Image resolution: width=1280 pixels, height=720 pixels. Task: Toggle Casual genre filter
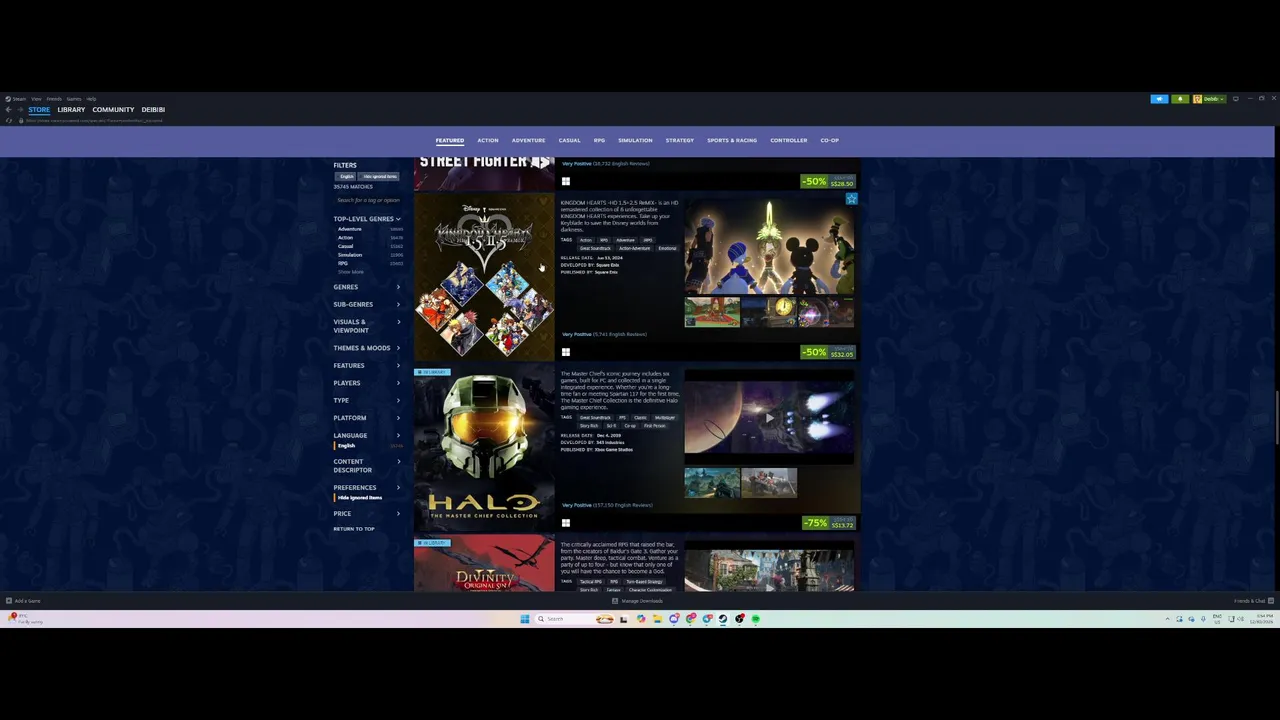click(345, 246)
